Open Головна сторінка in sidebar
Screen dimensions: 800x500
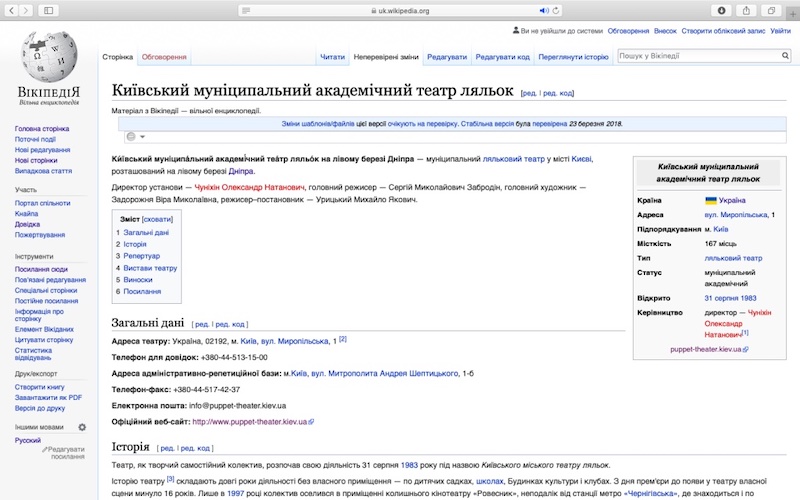[42, 129]
